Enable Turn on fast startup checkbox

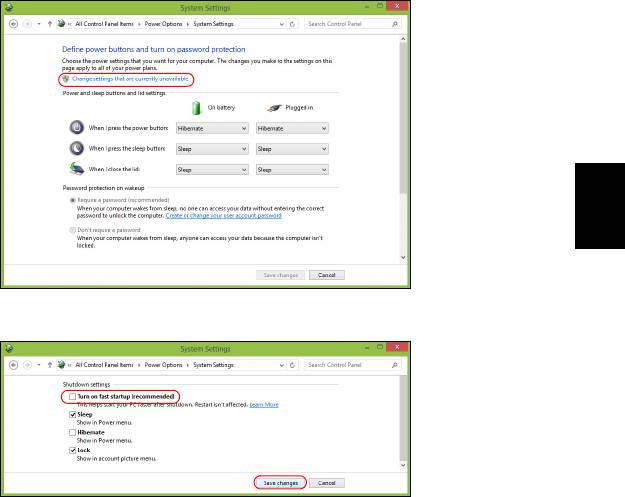click(72, 396)
